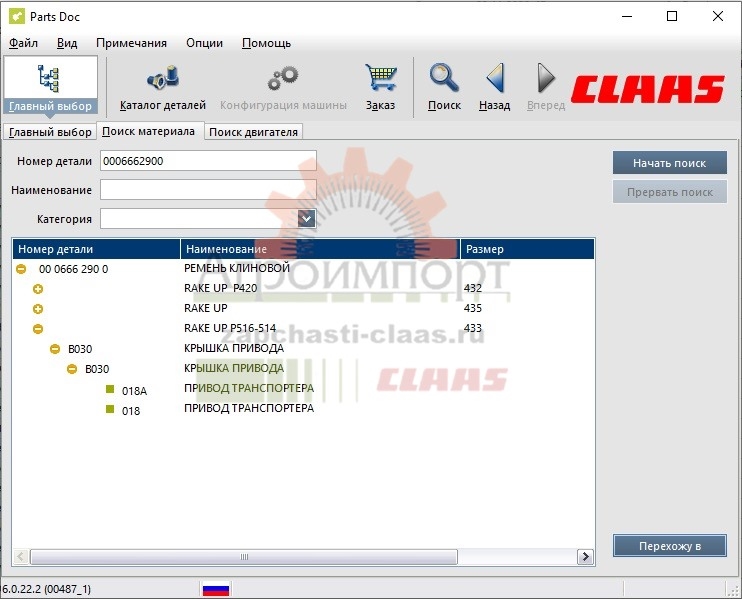Open the Примечания menu
The width and height of the screenshot is (742, 599).
pyautogui.click(x=131, y=43)
